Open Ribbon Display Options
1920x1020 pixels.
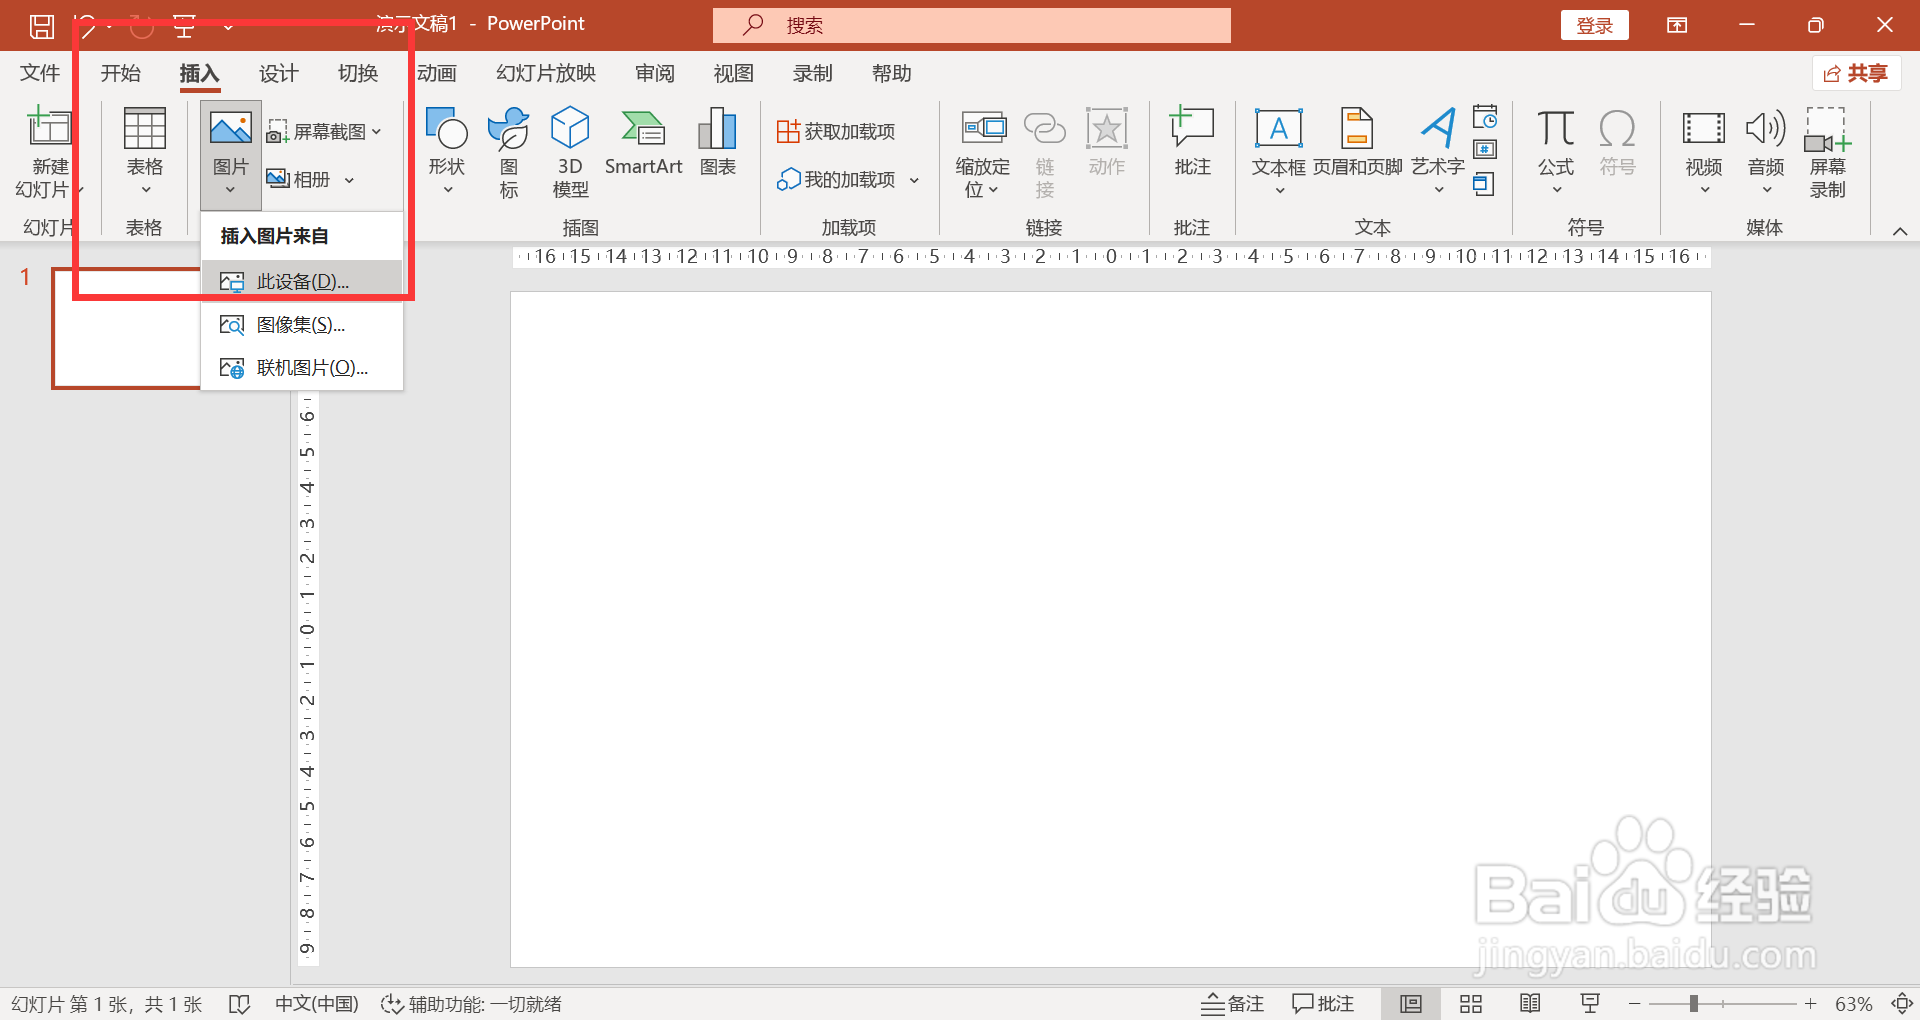point(1677,26)
